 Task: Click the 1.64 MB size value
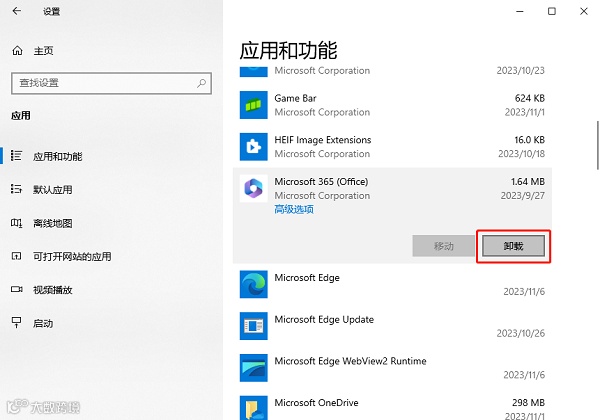pos(528,182)
